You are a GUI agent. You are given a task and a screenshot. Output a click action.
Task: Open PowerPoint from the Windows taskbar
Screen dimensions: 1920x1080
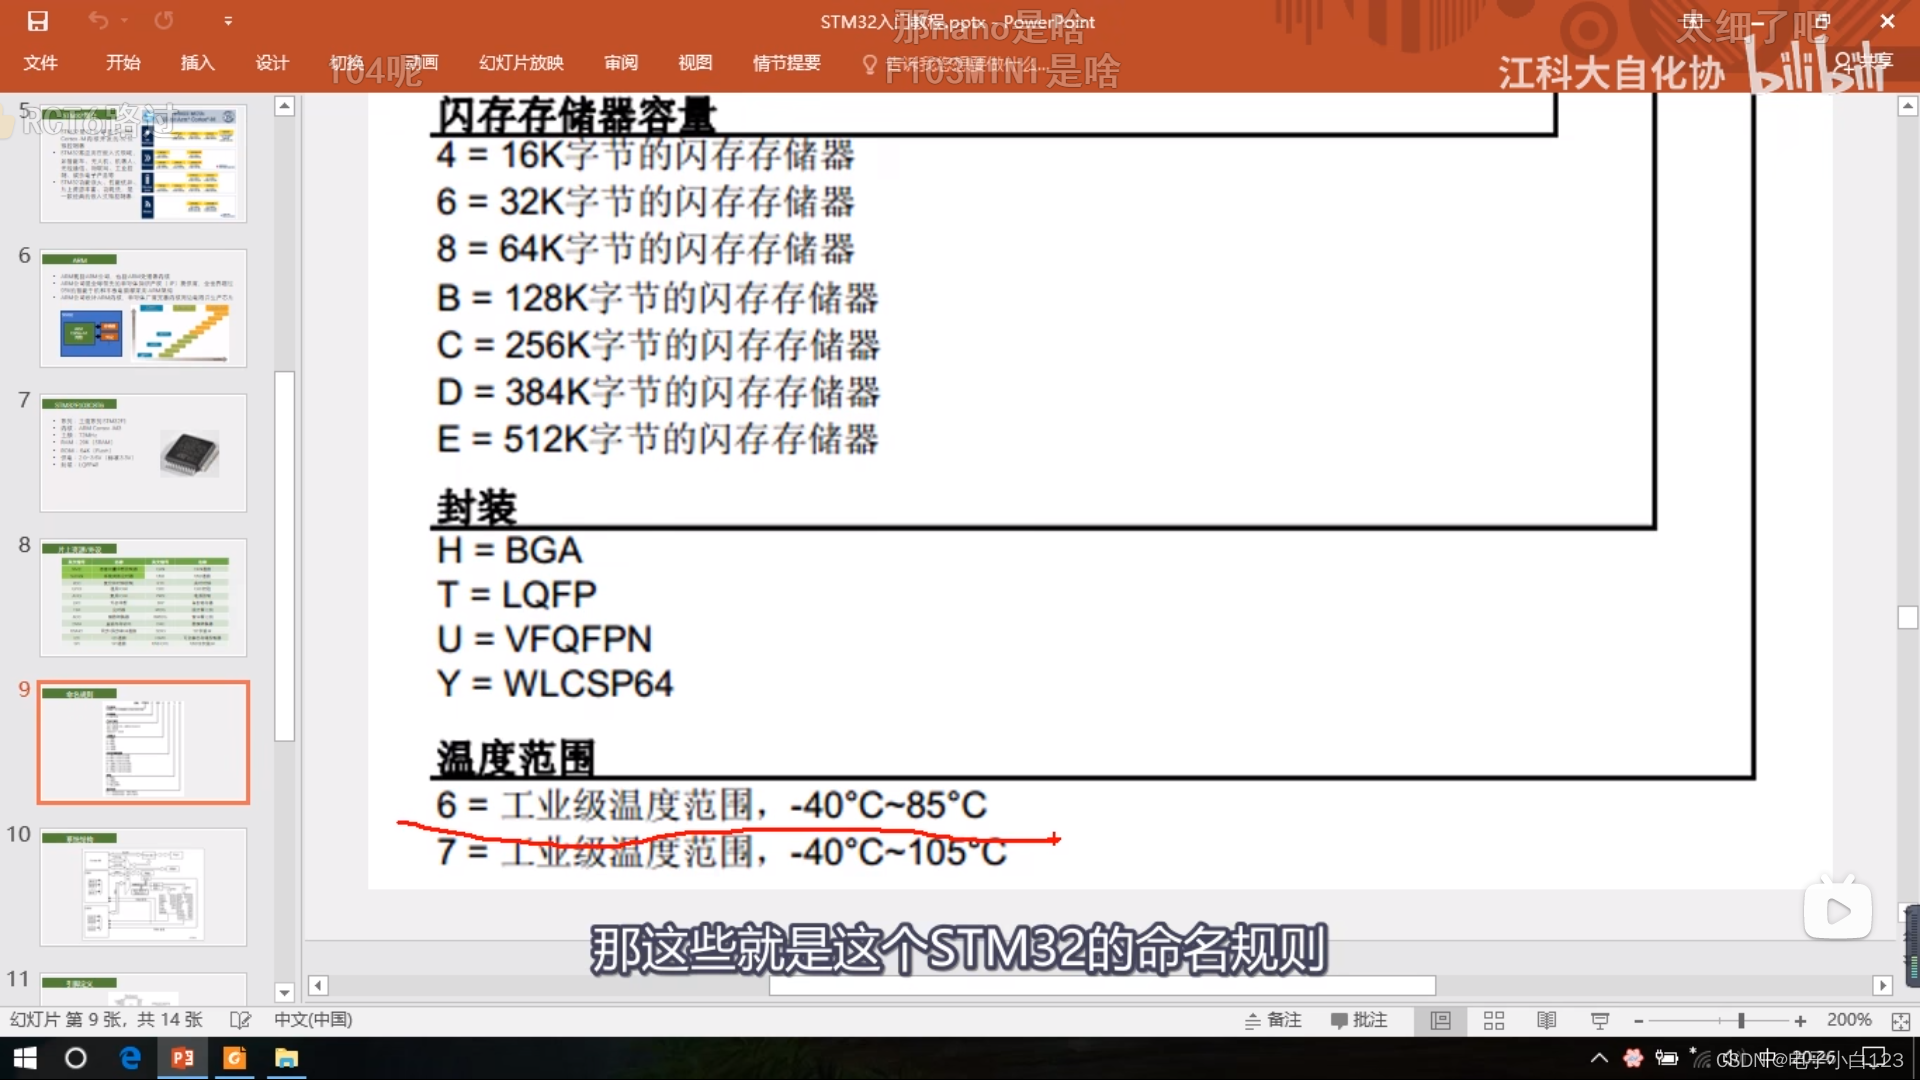coord(181,1058)
